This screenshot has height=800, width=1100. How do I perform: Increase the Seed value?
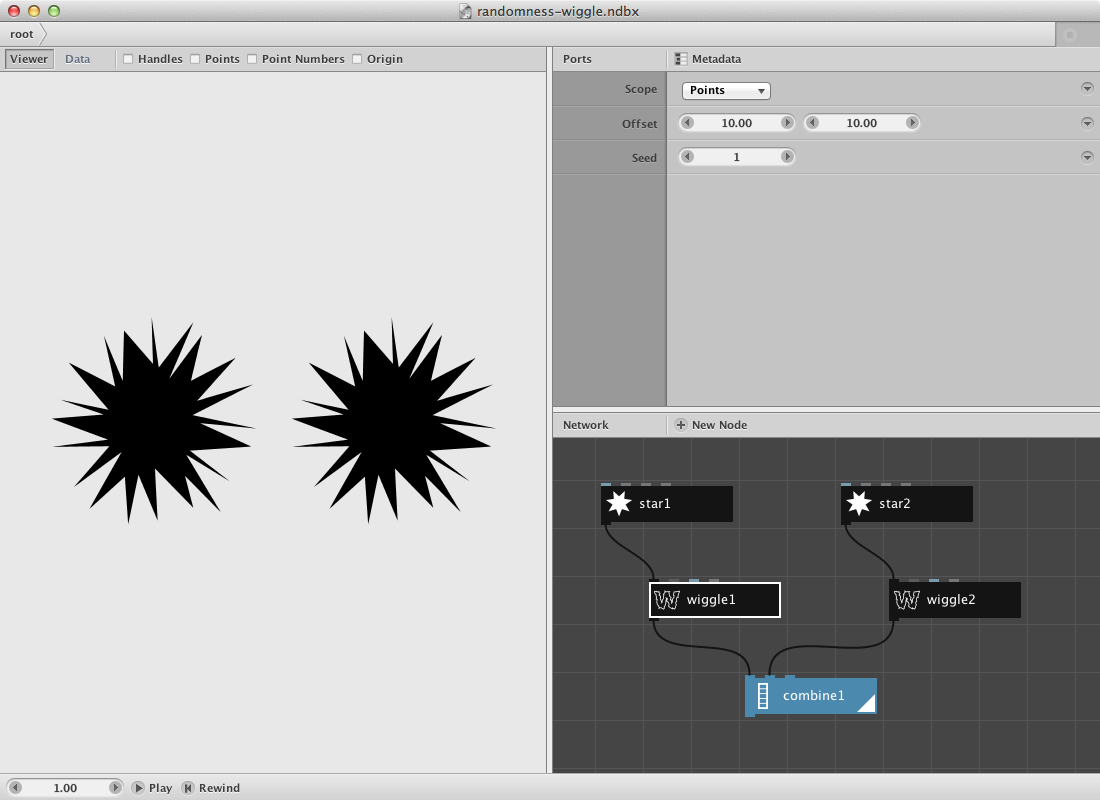coord(787,157)
